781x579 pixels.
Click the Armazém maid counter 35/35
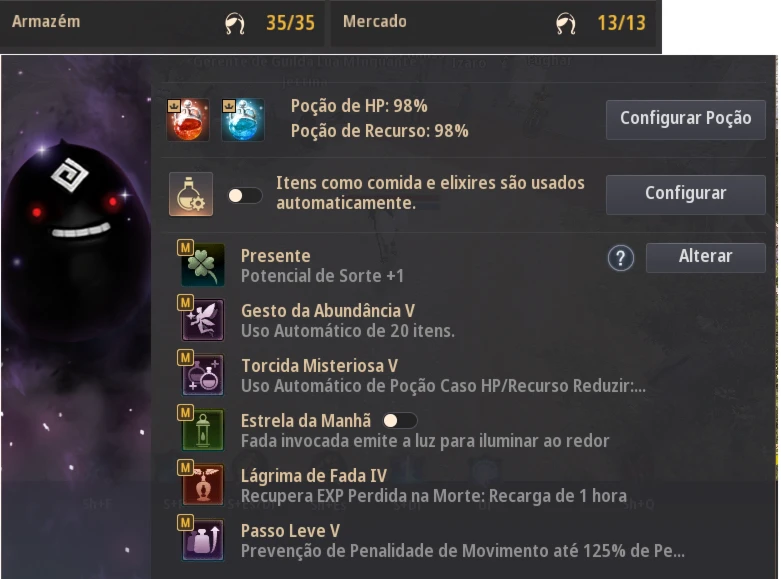[x=290, y=23]
